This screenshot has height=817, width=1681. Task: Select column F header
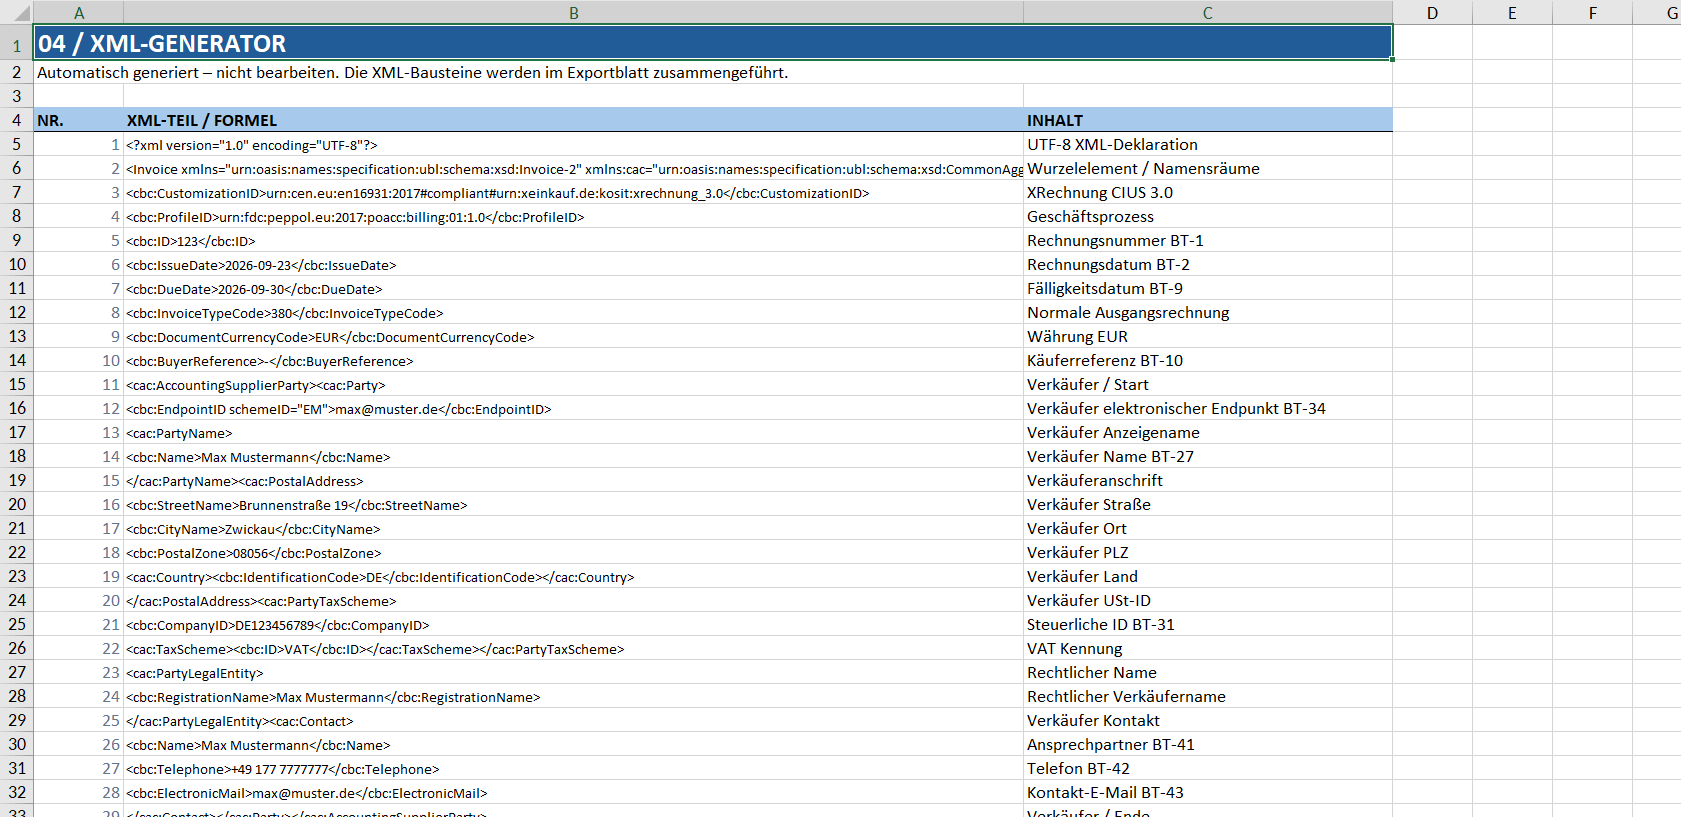click(1593, 13)
